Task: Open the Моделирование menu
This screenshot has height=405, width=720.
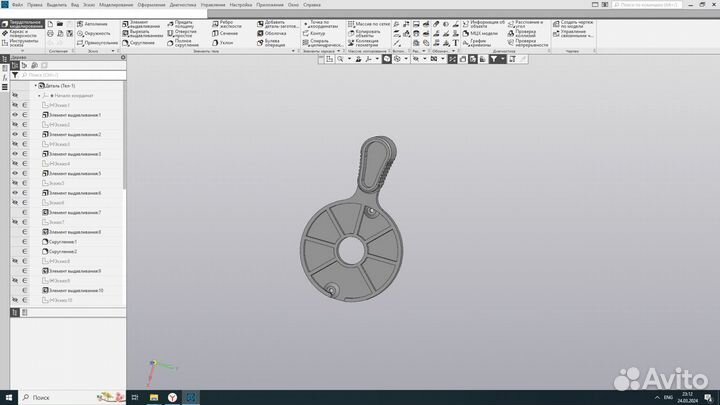Action: (x=116, y=5)
